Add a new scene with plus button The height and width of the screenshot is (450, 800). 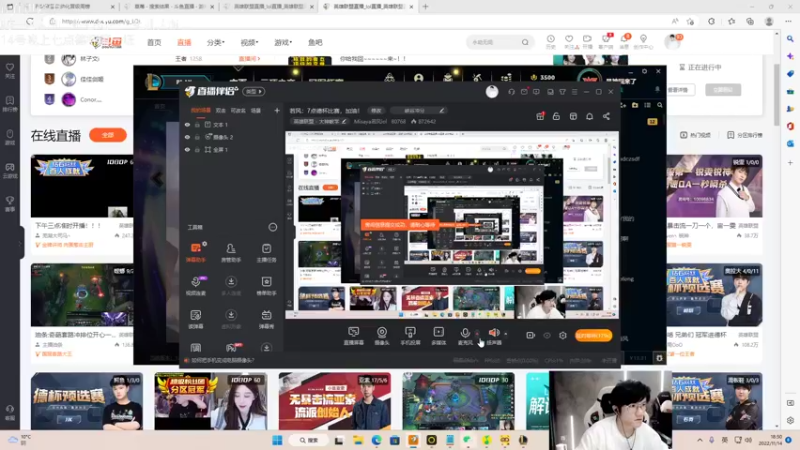[277, 110]
